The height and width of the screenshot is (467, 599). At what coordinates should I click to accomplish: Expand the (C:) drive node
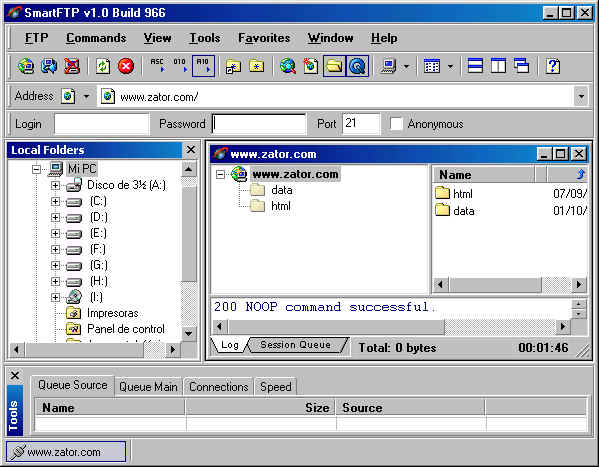(x=55, y=201)
